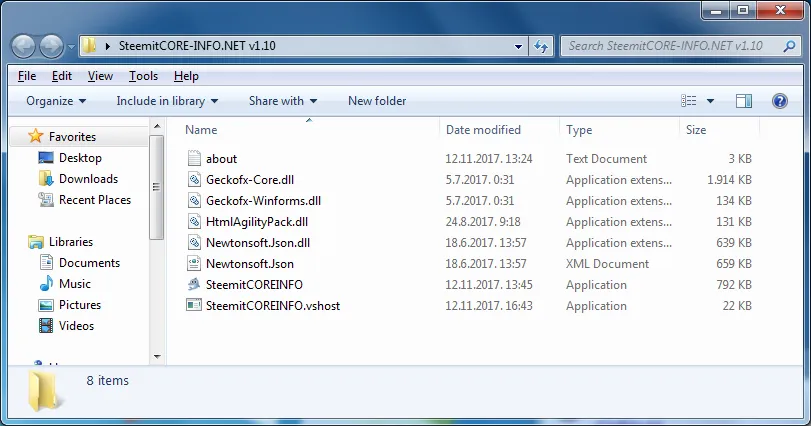Image resolution: width=811 pixels, height=426 pixels.
Task: Select the file name 'Geckofx-Core.dll'
Action: (x=250, y=179)
